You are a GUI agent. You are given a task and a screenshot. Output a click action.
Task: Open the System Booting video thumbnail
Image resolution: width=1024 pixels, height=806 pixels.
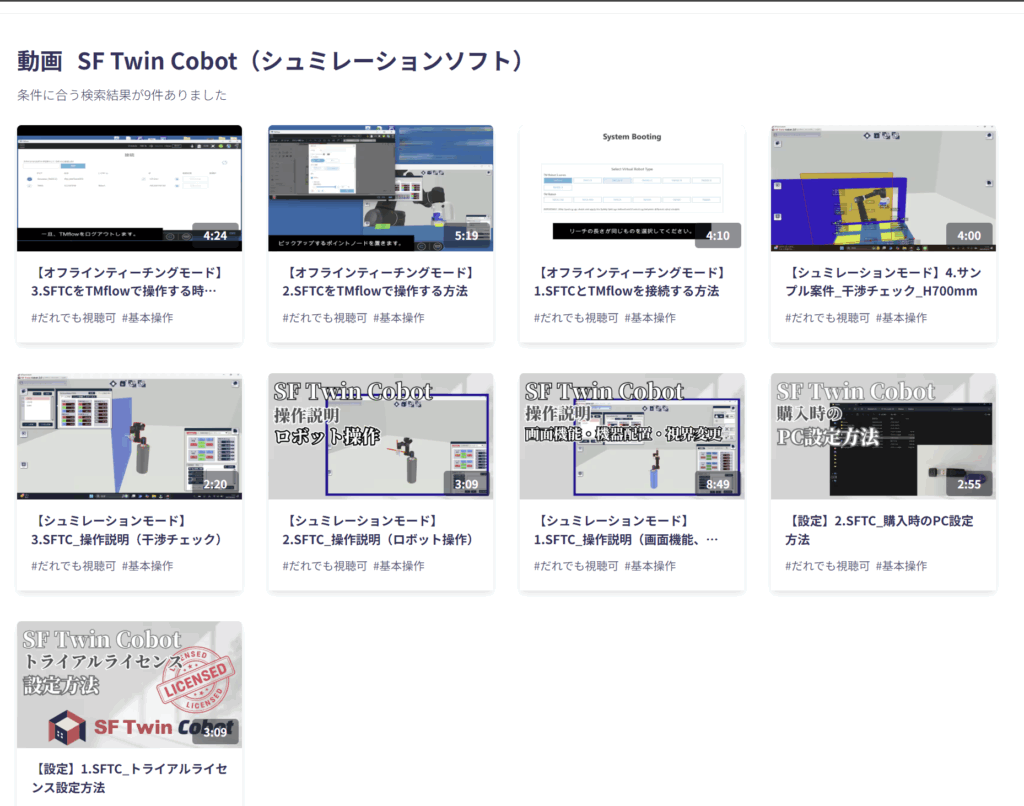click(632, 188)
